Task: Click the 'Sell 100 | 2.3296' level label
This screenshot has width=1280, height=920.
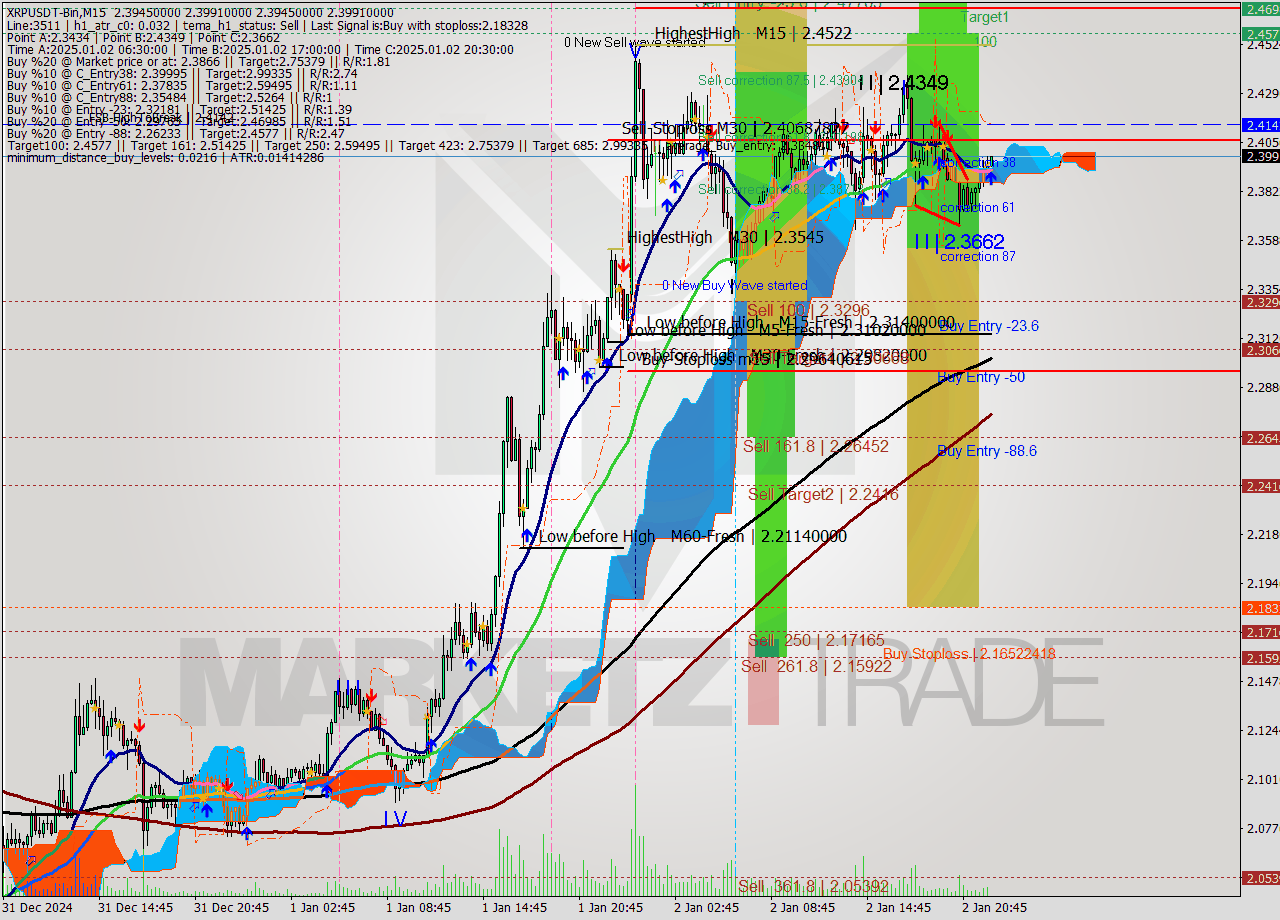Action: [808, 310]
